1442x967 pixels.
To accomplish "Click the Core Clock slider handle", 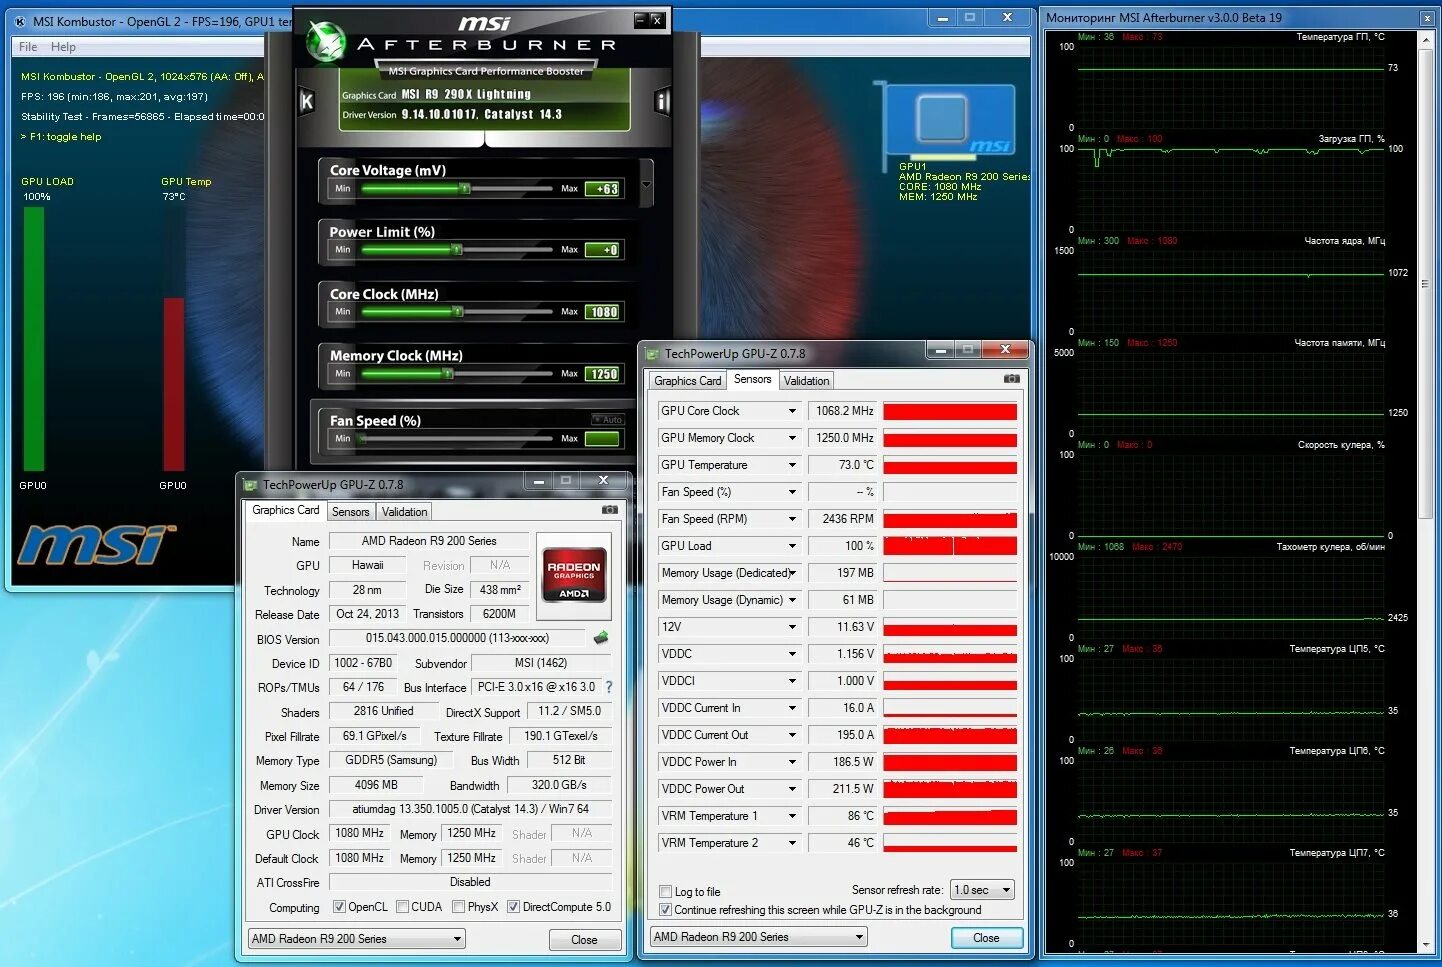I will tap(457, 312).
